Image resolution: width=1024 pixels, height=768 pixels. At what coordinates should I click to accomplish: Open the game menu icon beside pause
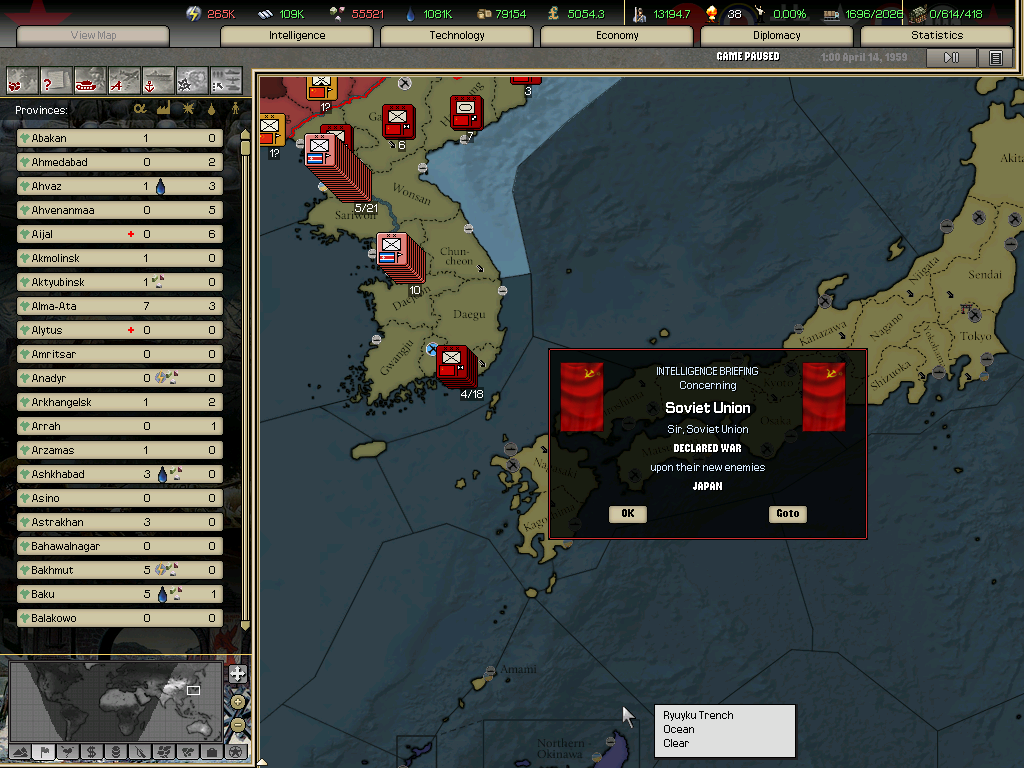click(x=995, y=58)
